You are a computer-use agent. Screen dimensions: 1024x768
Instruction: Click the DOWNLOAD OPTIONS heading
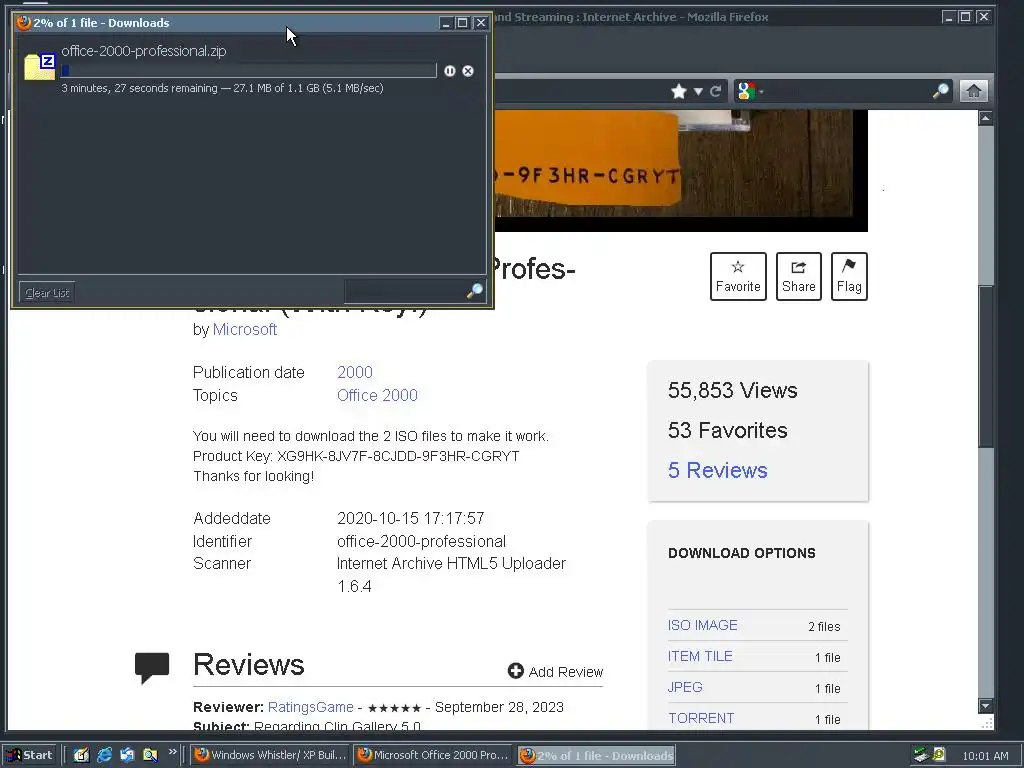[x=742, y=553]
